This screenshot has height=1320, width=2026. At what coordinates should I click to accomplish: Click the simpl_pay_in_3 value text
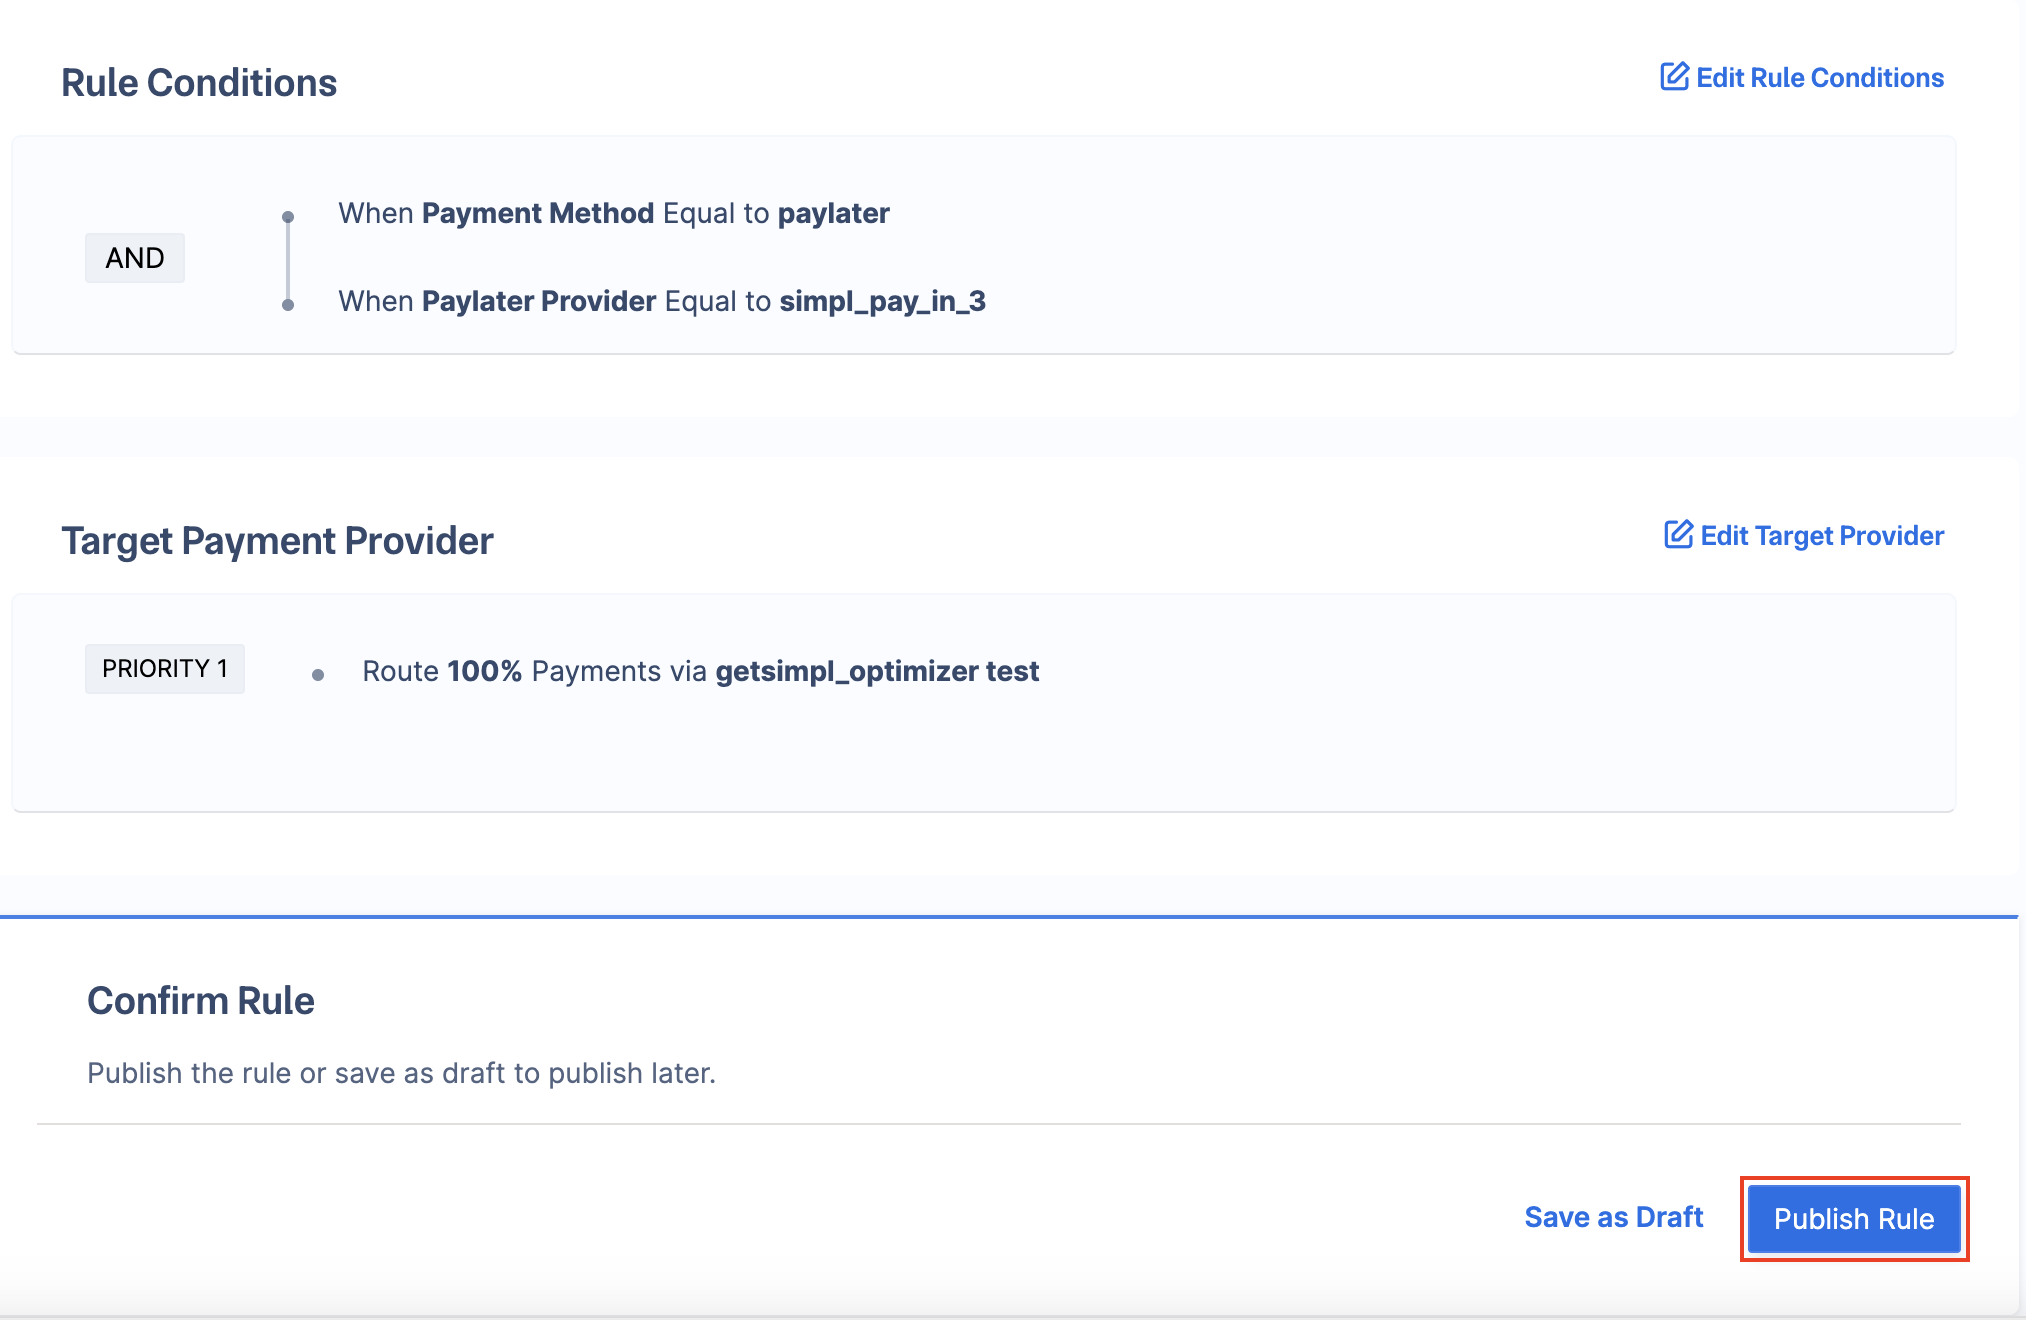coord(883,301)
